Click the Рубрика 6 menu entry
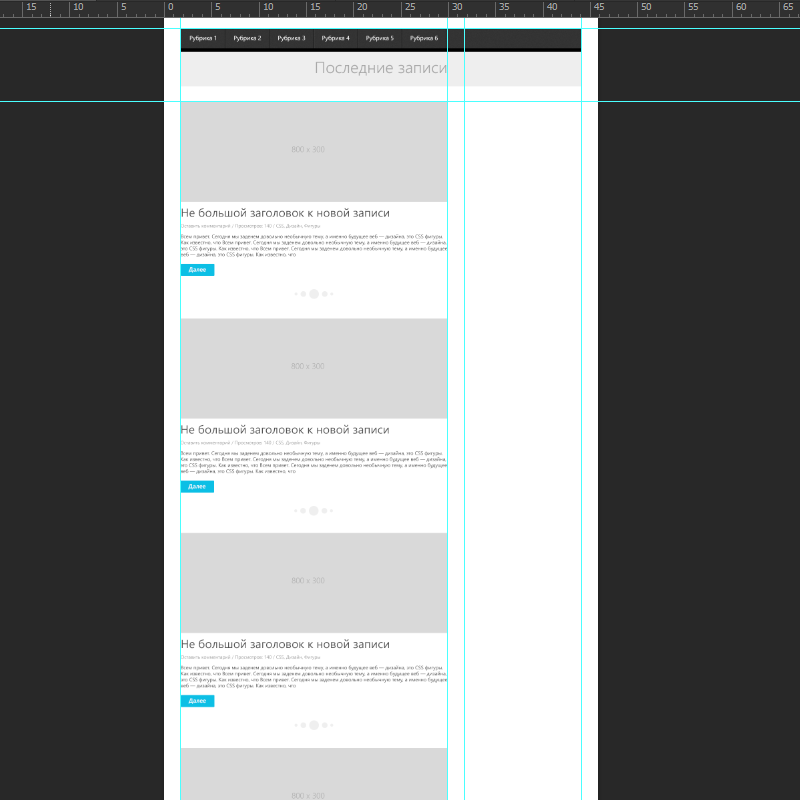This screenshot has width=800, height=800. coord(423,38)
